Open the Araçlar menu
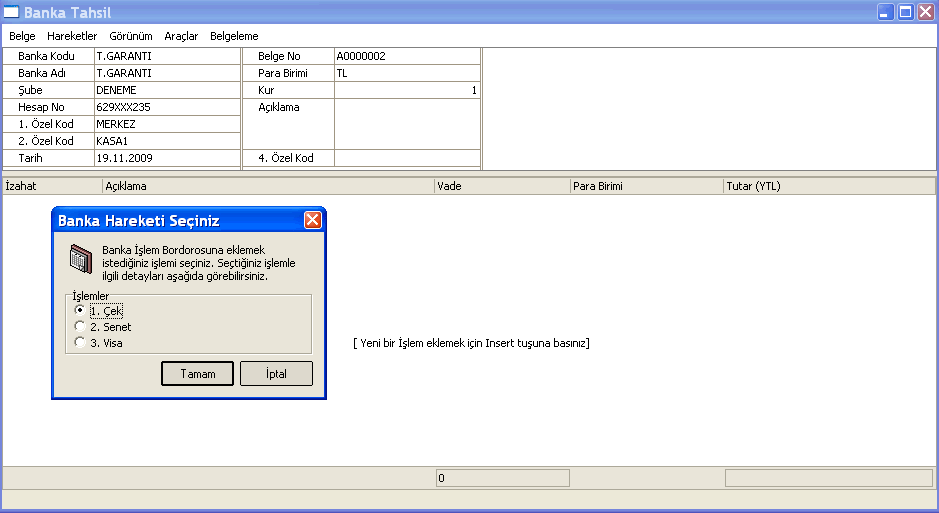Image resolution: width=939 pixels, height=513 pixels. coord(181,36)
